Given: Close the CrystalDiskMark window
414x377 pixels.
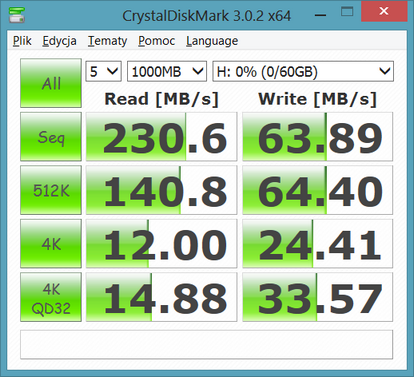Looking at the screenshot, I should (x=384, y=11).
